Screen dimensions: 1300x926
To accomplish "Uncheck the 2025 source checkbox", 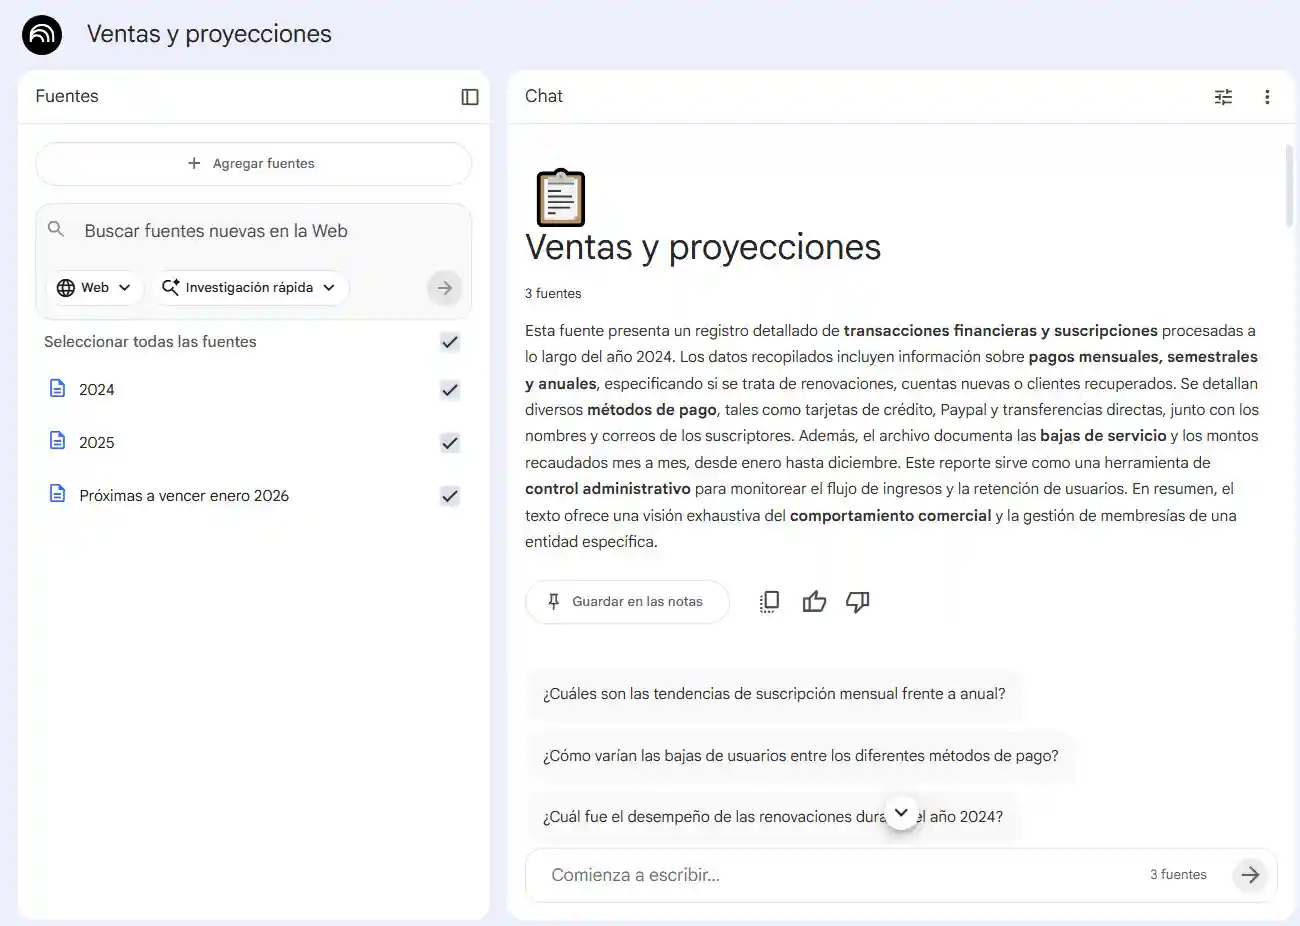I will click(x=450, y=443).
